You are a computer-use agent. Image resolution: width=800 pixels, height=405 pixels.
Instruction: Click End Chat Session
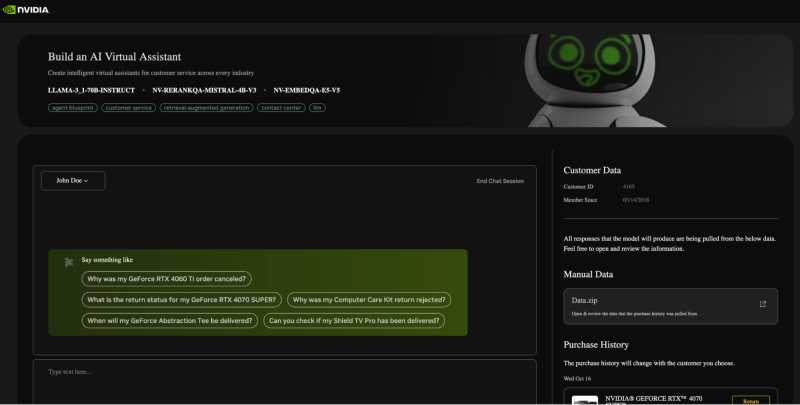tap(500, 181)
